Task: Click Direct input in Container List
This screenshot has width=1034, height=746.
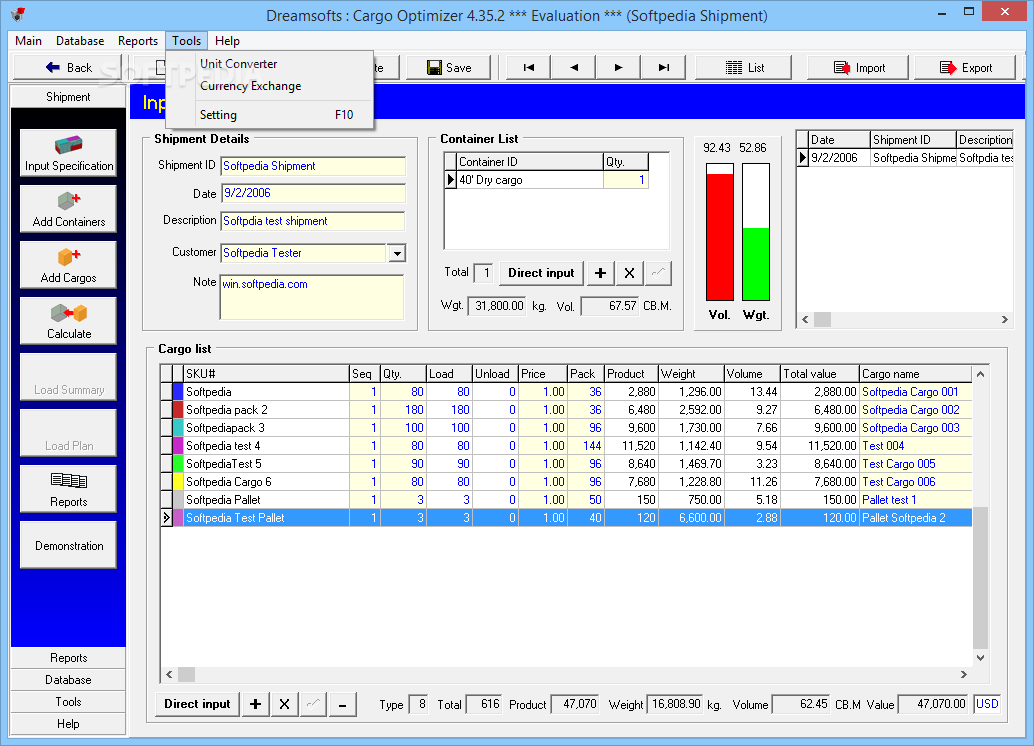Action: pyautogui.click(x=541, y=273)
